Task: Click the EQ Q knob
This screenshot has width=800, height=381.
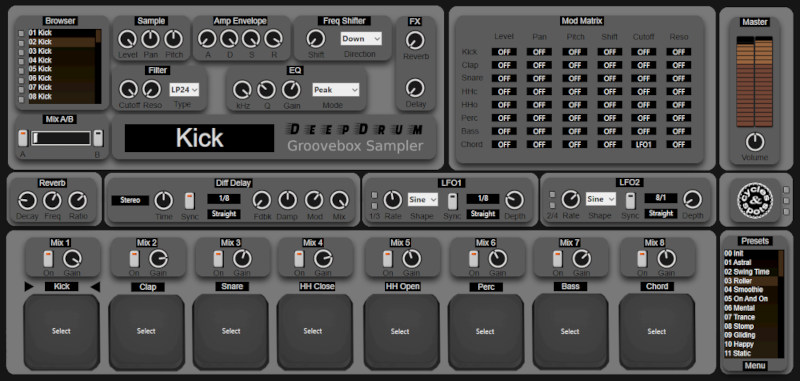Action: click(266, 90)
